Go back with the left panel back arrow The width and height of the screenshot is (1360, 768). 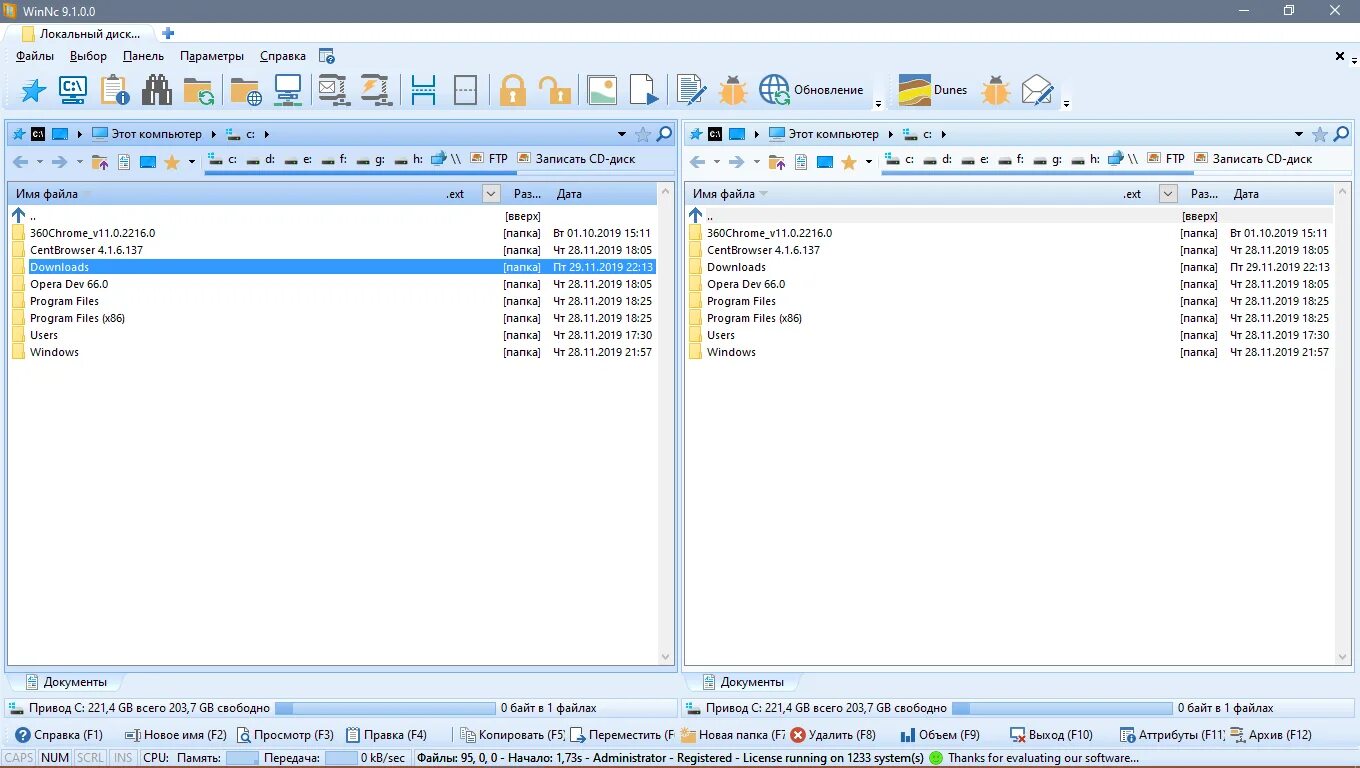20,162
